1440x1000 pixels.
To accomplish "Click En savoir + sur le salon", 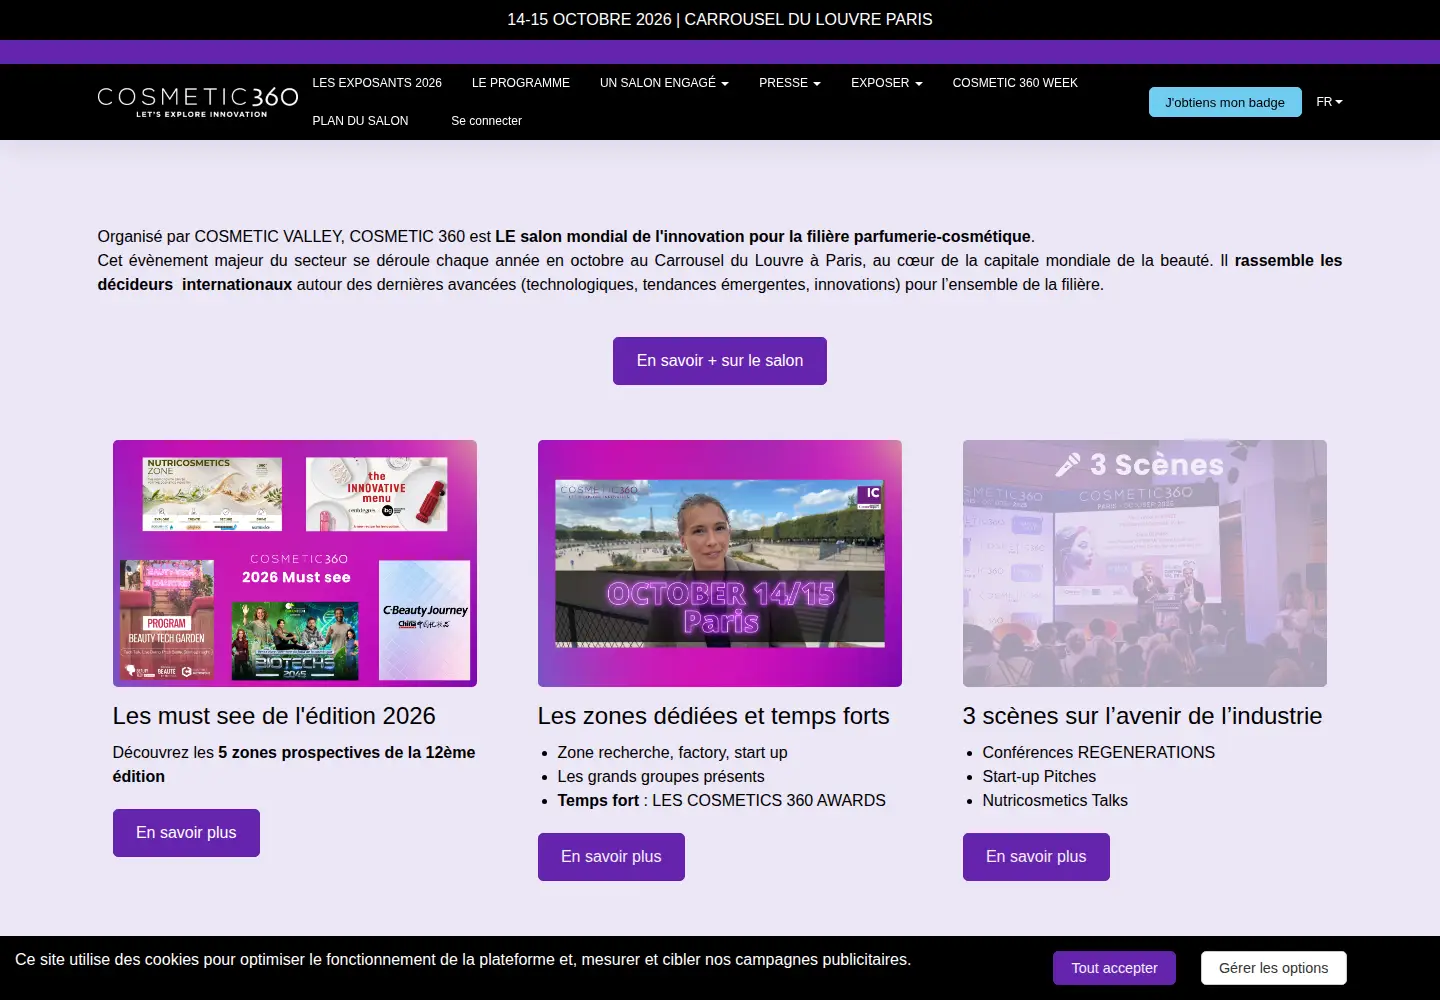I will pyautogui.click(x=720, y=361).
